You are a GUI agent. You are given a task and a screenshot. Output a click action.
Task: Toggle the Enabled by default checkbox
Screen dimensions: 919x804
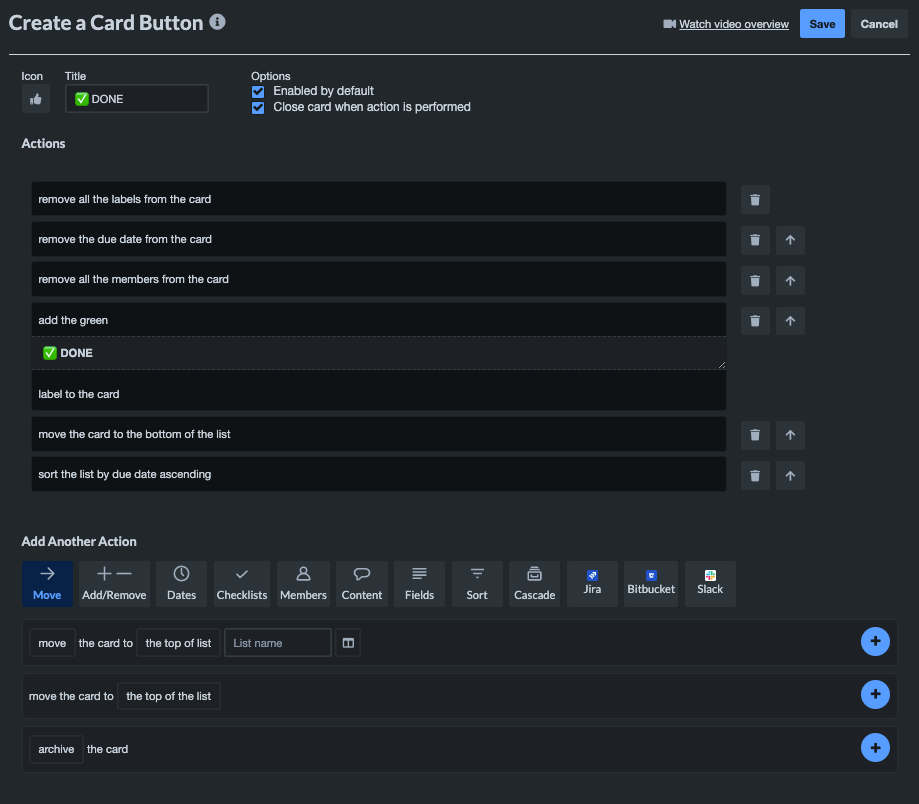coord(258,91)
